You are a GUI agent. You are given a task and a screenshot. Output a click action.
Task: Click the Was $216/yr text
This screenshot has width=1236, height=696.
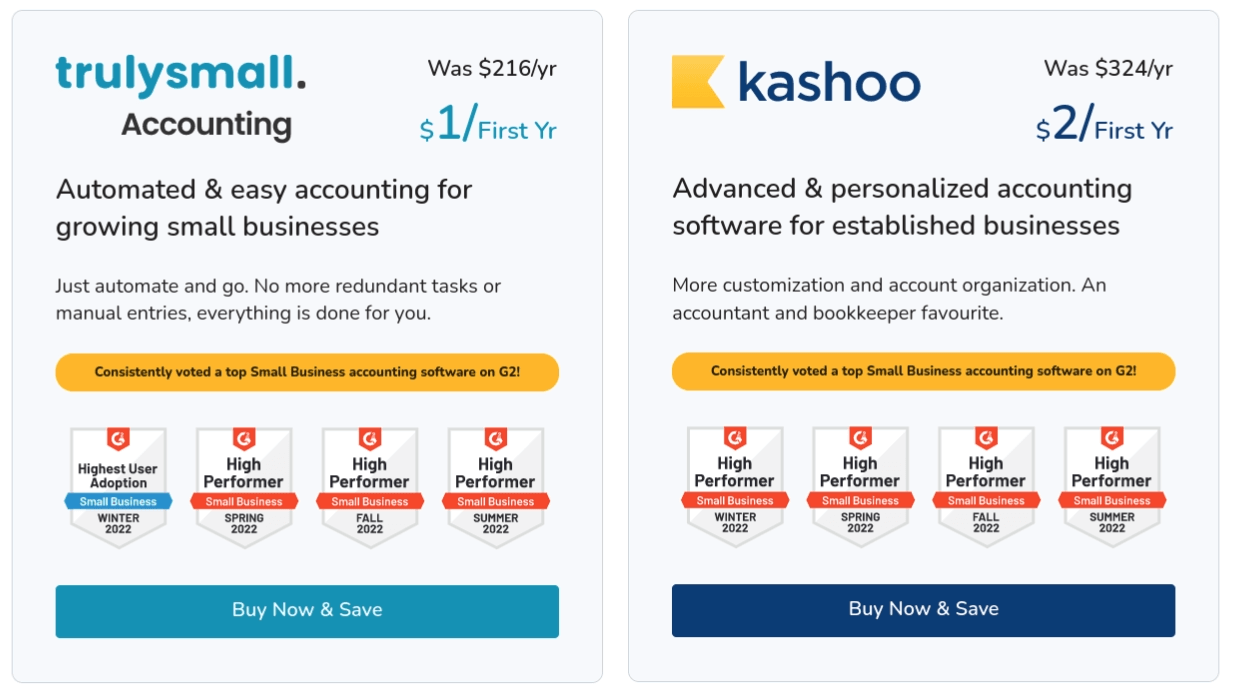coord(492,68)
